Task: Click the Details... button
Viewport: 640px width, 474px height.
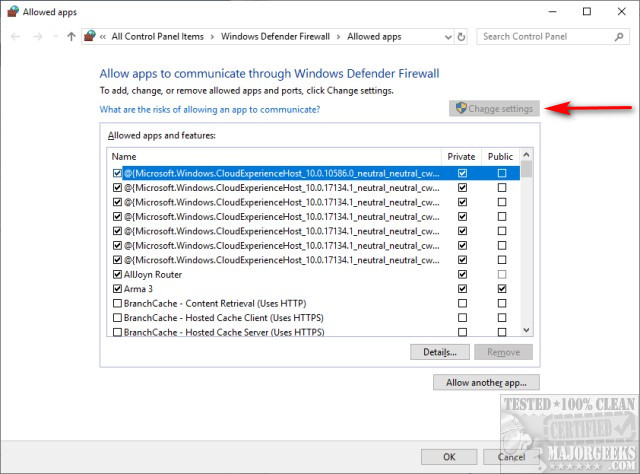Action: pyautogui.click(x=440, y=352)
